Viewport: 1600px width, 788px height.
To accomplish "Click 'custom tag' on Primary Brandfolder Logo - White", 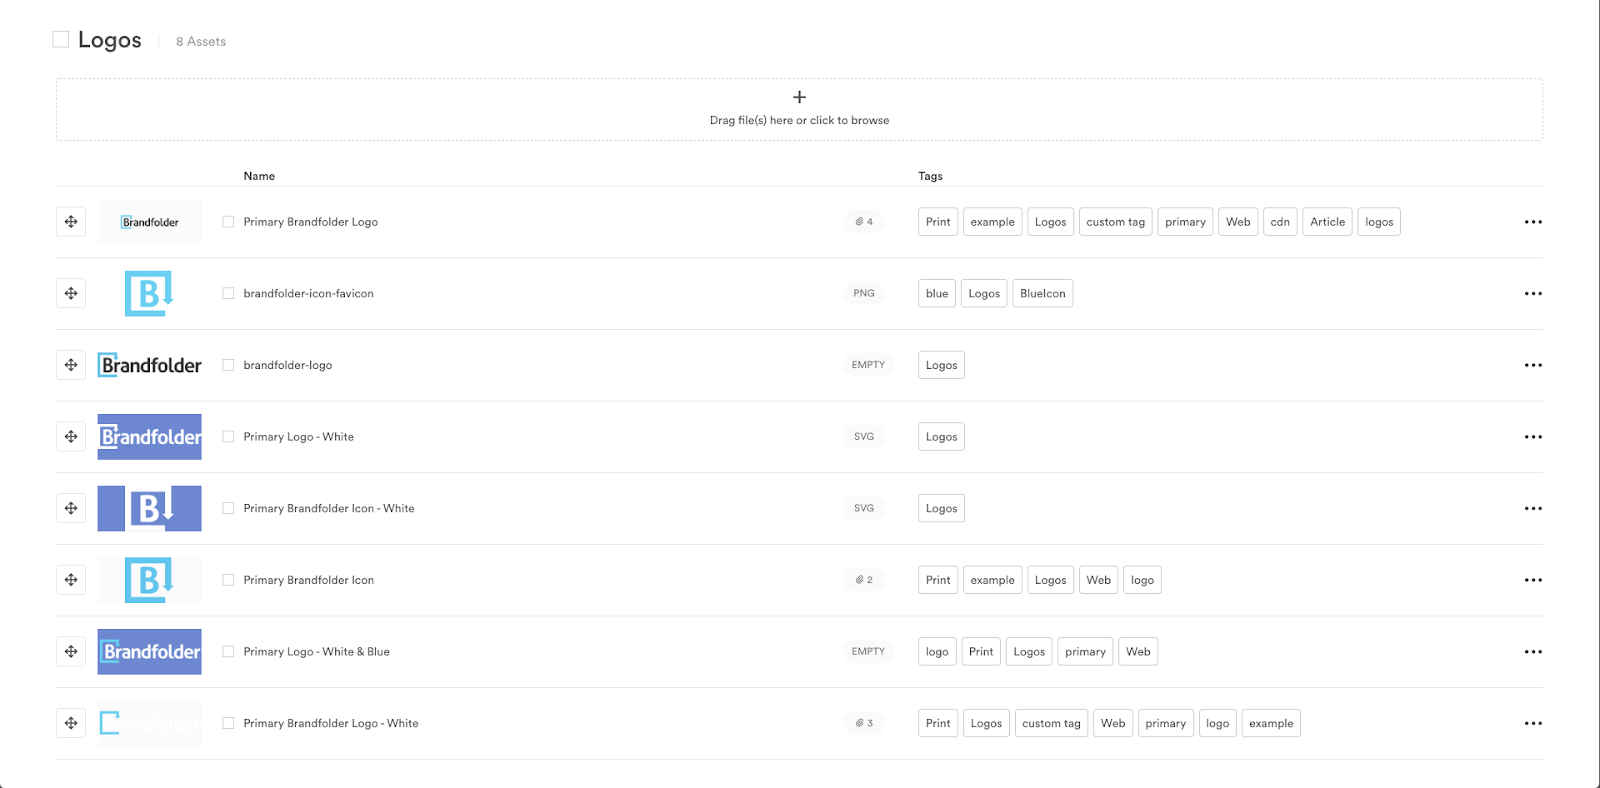I will [x=1051, y=723].
